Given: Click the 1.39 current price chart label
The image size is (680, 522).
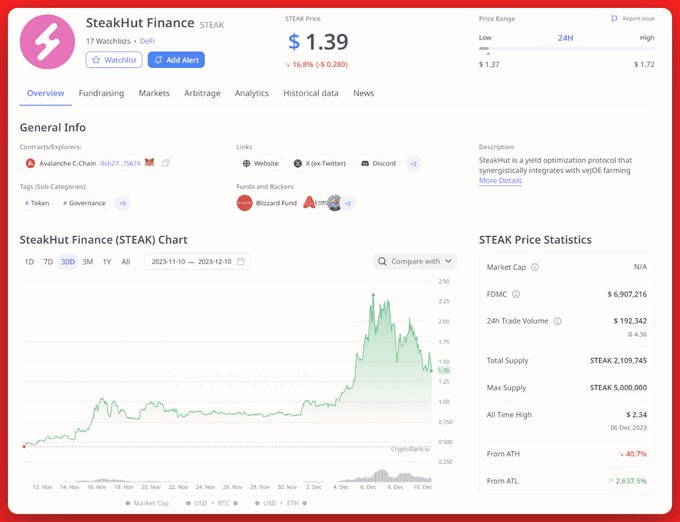Looking at the screenshot, I should click(443, 370).
